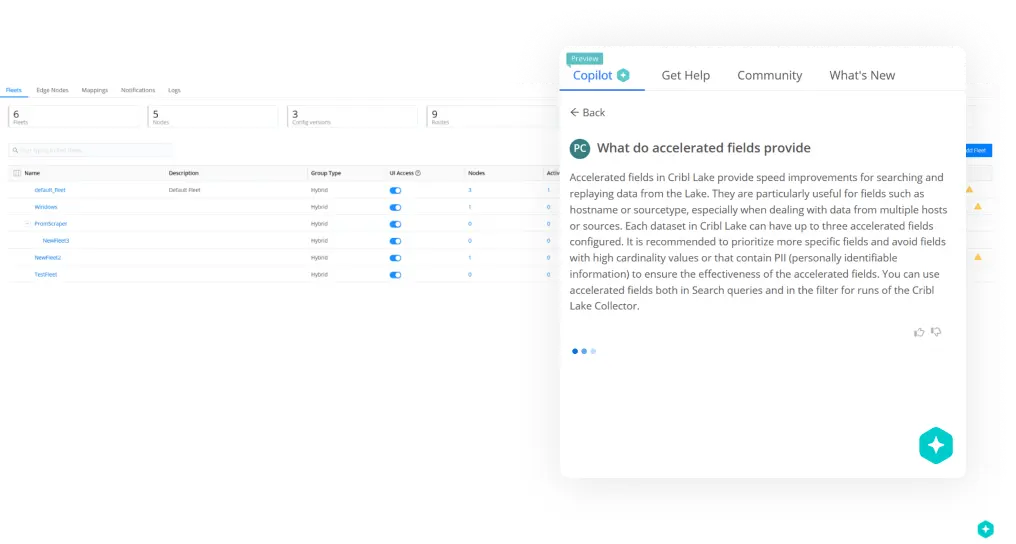Toggle UI Access for NewFleet2

pyautogui.click(x=395, y=258)
